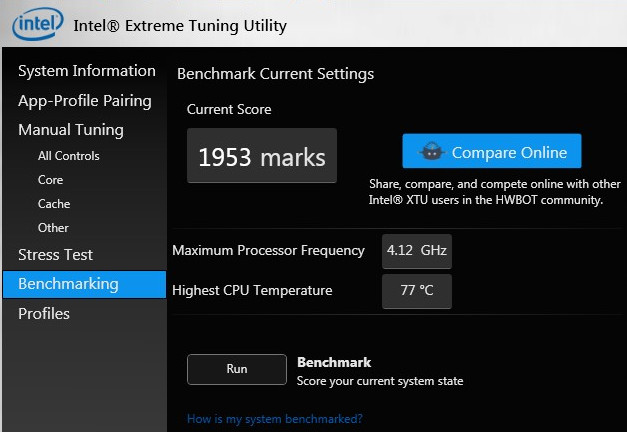Viewport: 627px width, 432px height.
Task: Open the System Information section
Action: tap(86, 71)
